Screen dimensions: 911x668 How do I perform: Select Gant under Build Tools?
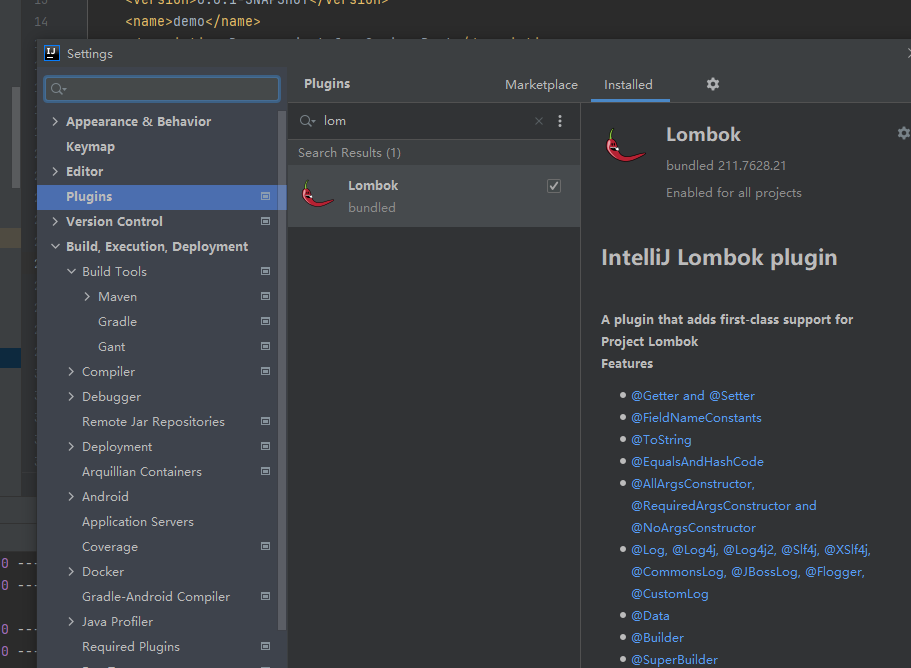click(x=112, y=346)
